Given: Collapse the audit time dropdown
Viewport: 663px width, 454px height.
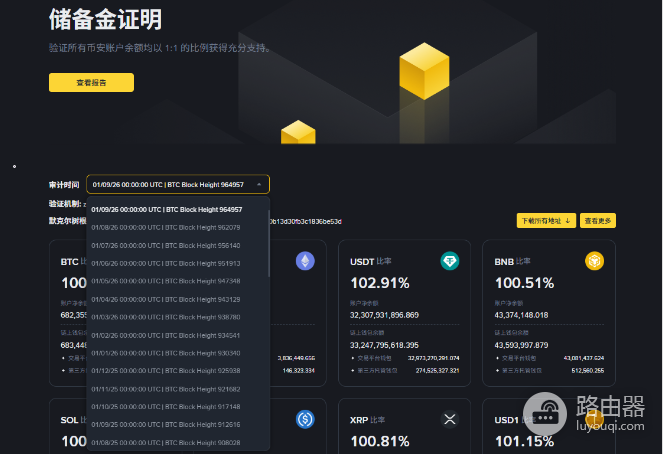Looking at the screenshot, I should point(178,184).
